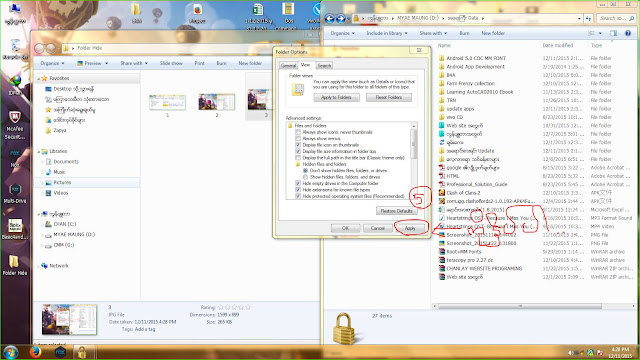Click the Windows Start button
The width and height of the screenshot is (640, 360).
(11, 352)
